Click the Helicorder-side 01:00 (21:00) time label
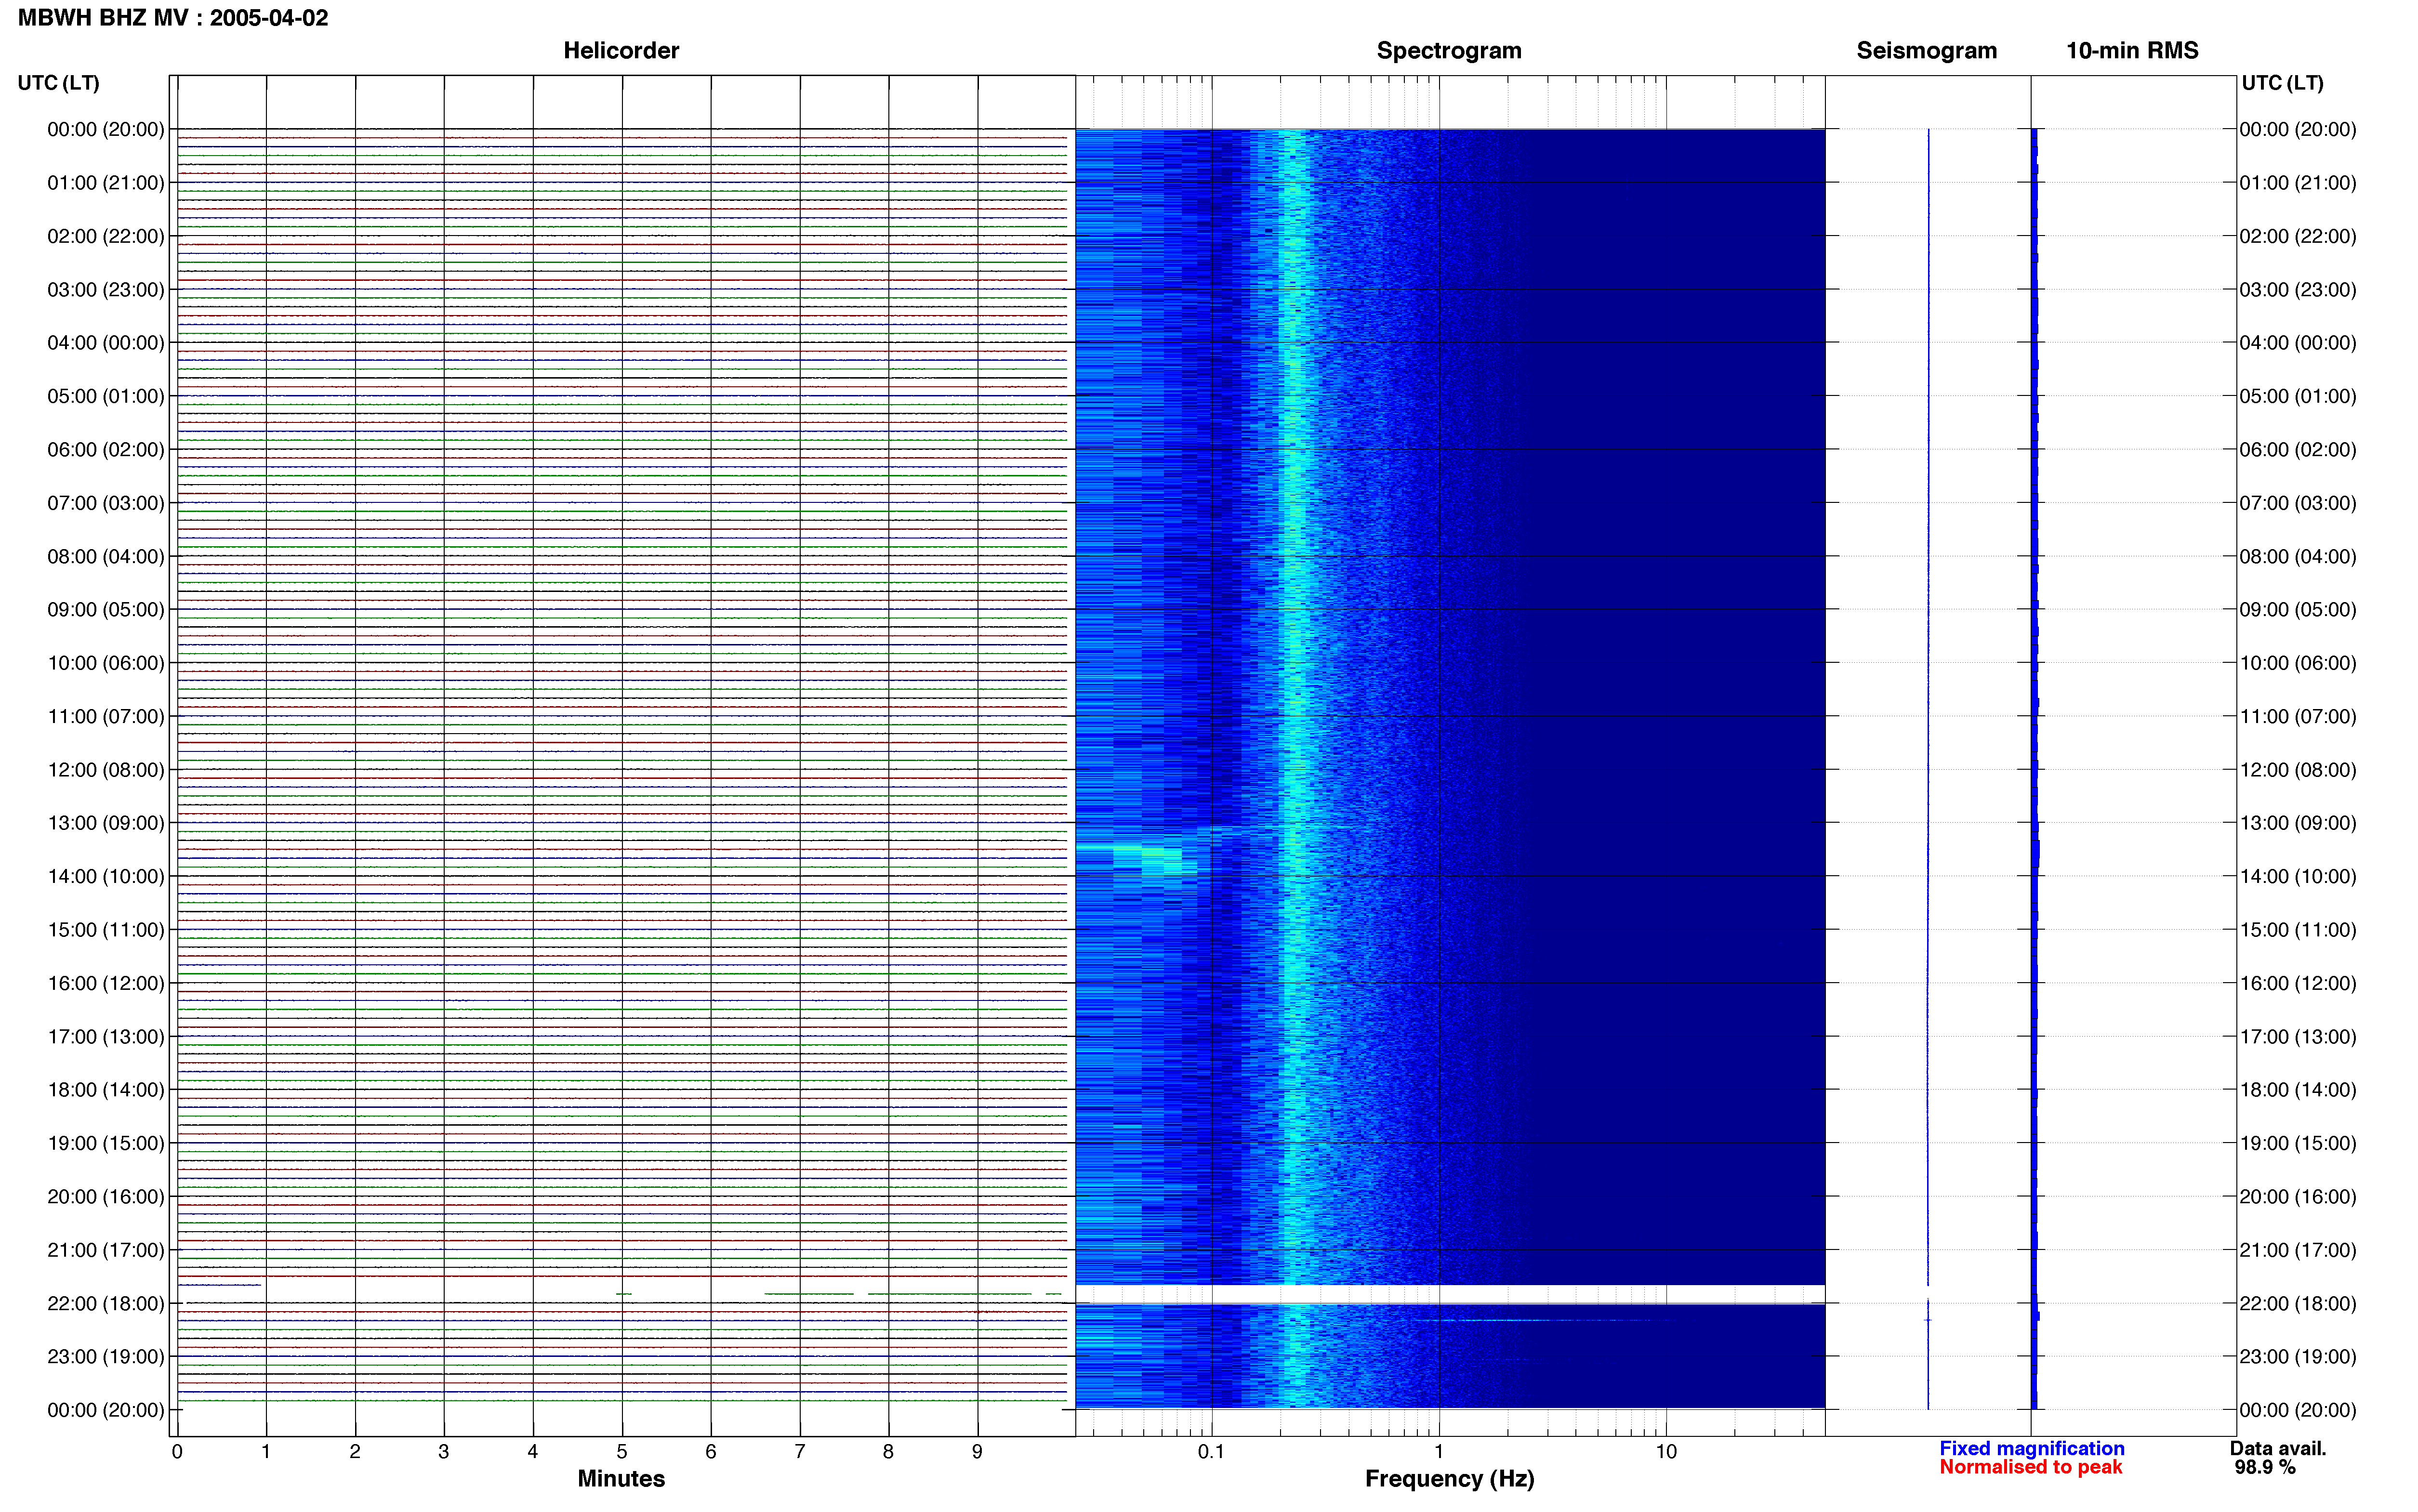 click(x=106, y=183)
